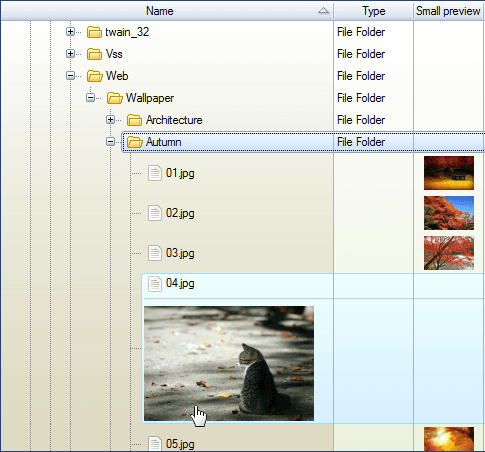Click the Small preview column header
The height and width of the screenshot is (452, 485).
[449, 11]
